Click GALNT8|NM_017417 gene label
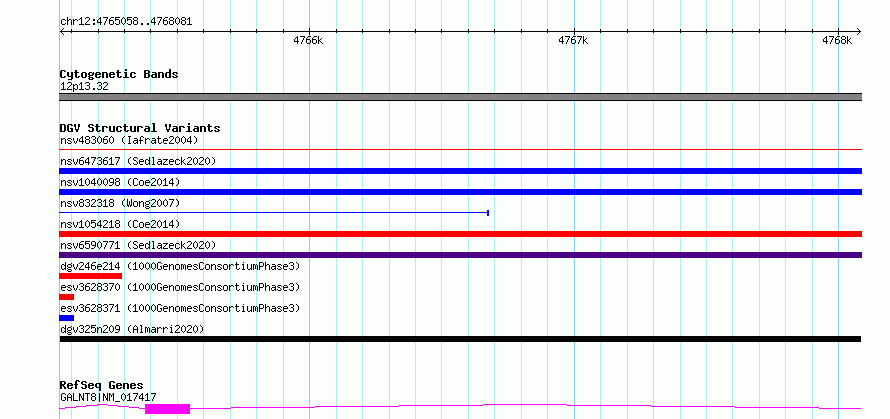Image resolution: width=890 pixels, height=419 pixels. (108, 397)
